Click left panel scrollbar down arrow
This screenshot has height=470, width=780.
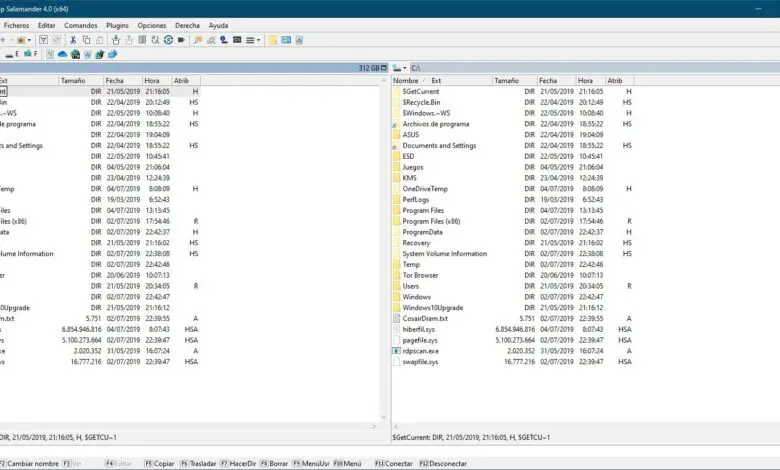[384, 417]
